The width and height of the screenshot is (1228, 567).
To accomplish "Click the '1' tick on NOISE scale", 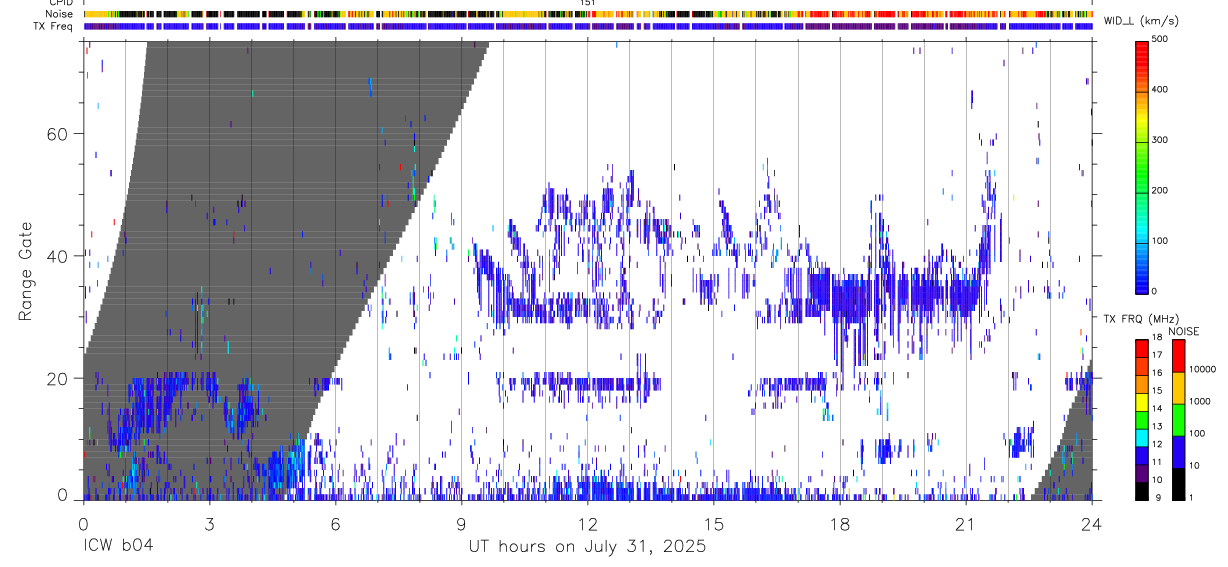I will point(1192,497).
